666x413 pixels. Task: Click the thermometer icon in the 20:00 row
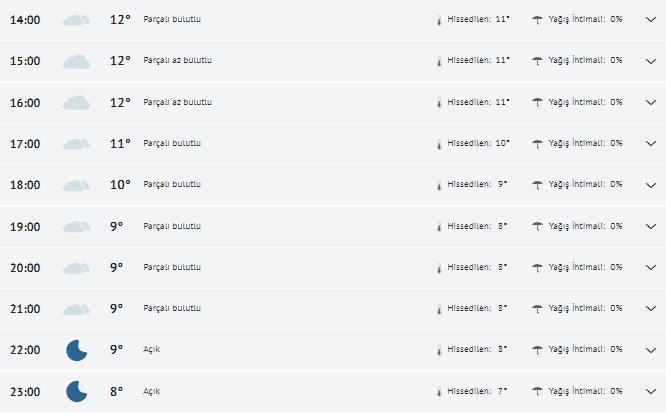click(x=438, y=268)
